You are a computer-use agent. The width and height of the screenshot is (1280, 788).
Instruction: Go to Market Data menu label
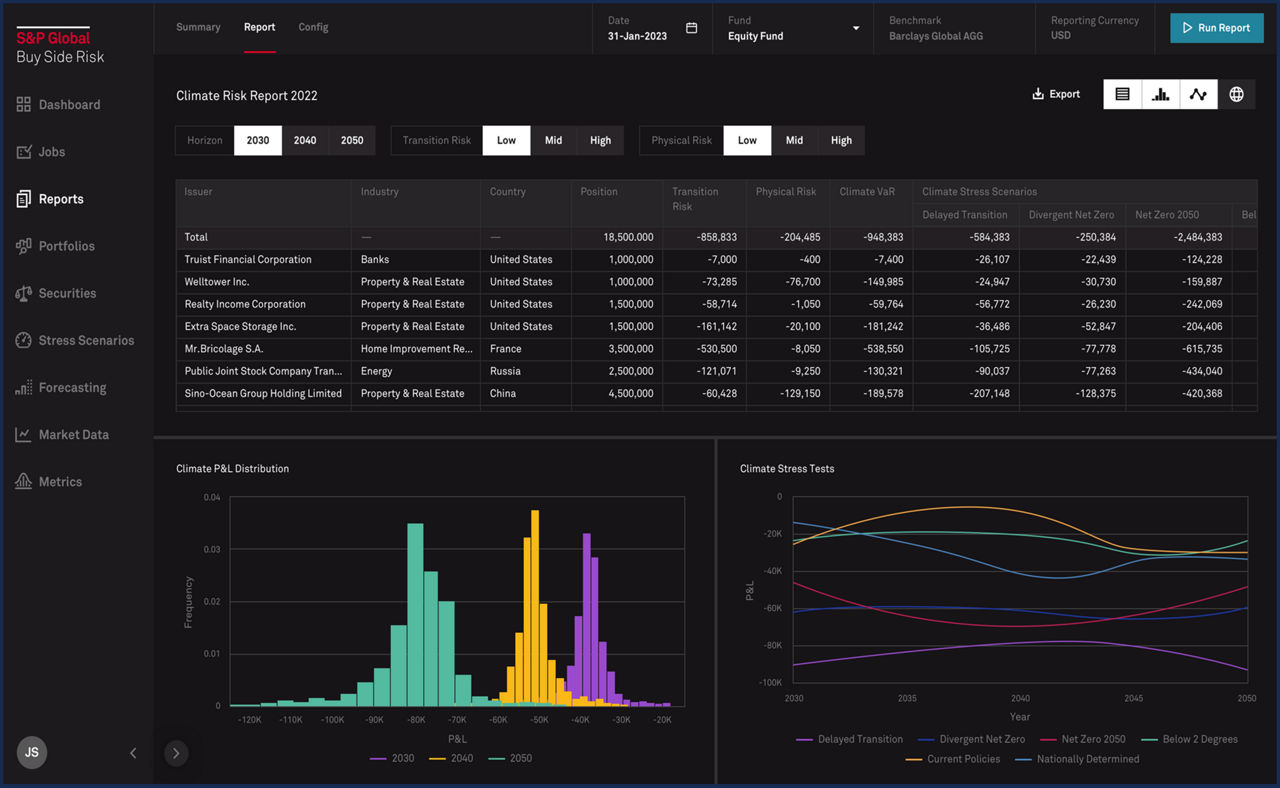coord(74,435)
